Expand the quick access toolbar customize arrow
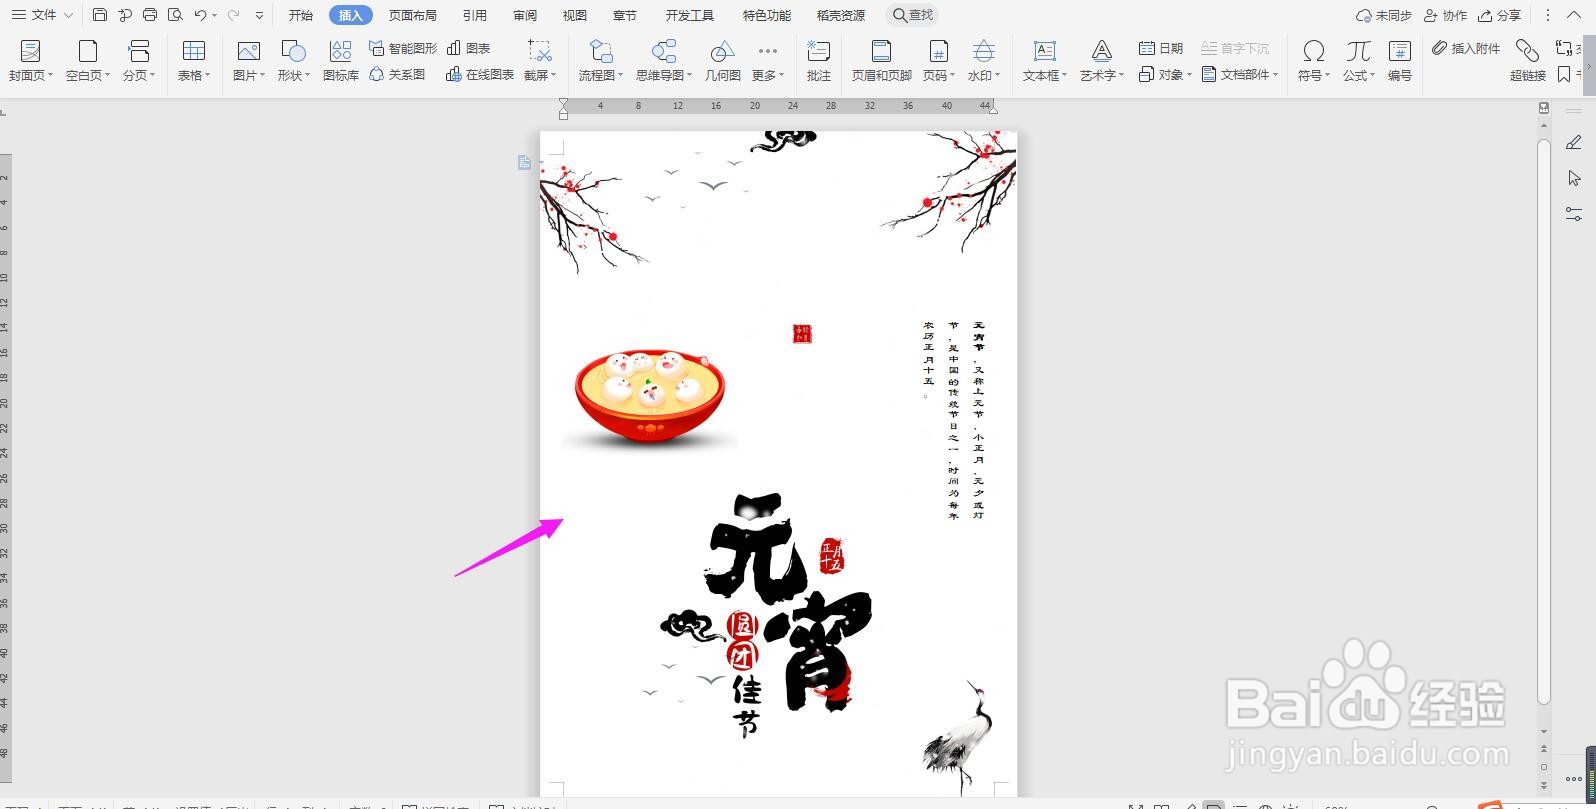Viewport: 1596px width, 809px height. [260, 15]
